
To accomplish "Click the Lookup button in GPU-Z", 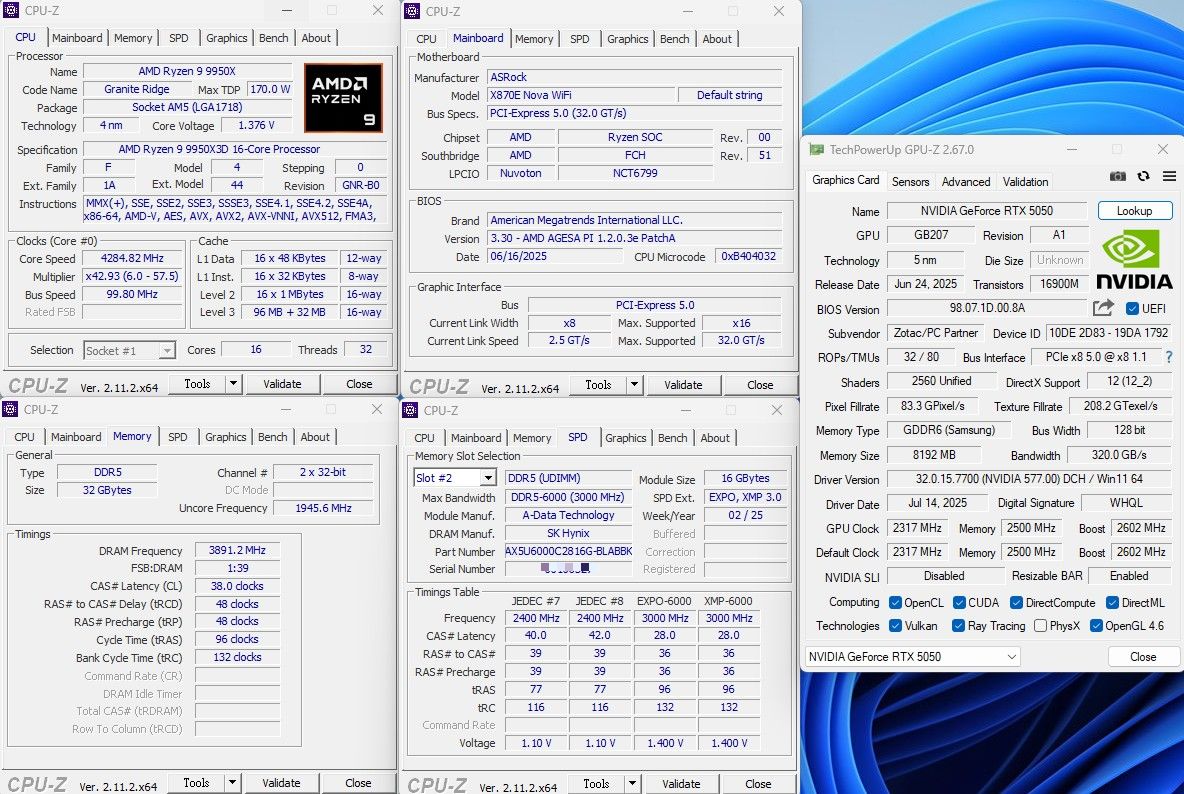I will (x=1134, y=211).
